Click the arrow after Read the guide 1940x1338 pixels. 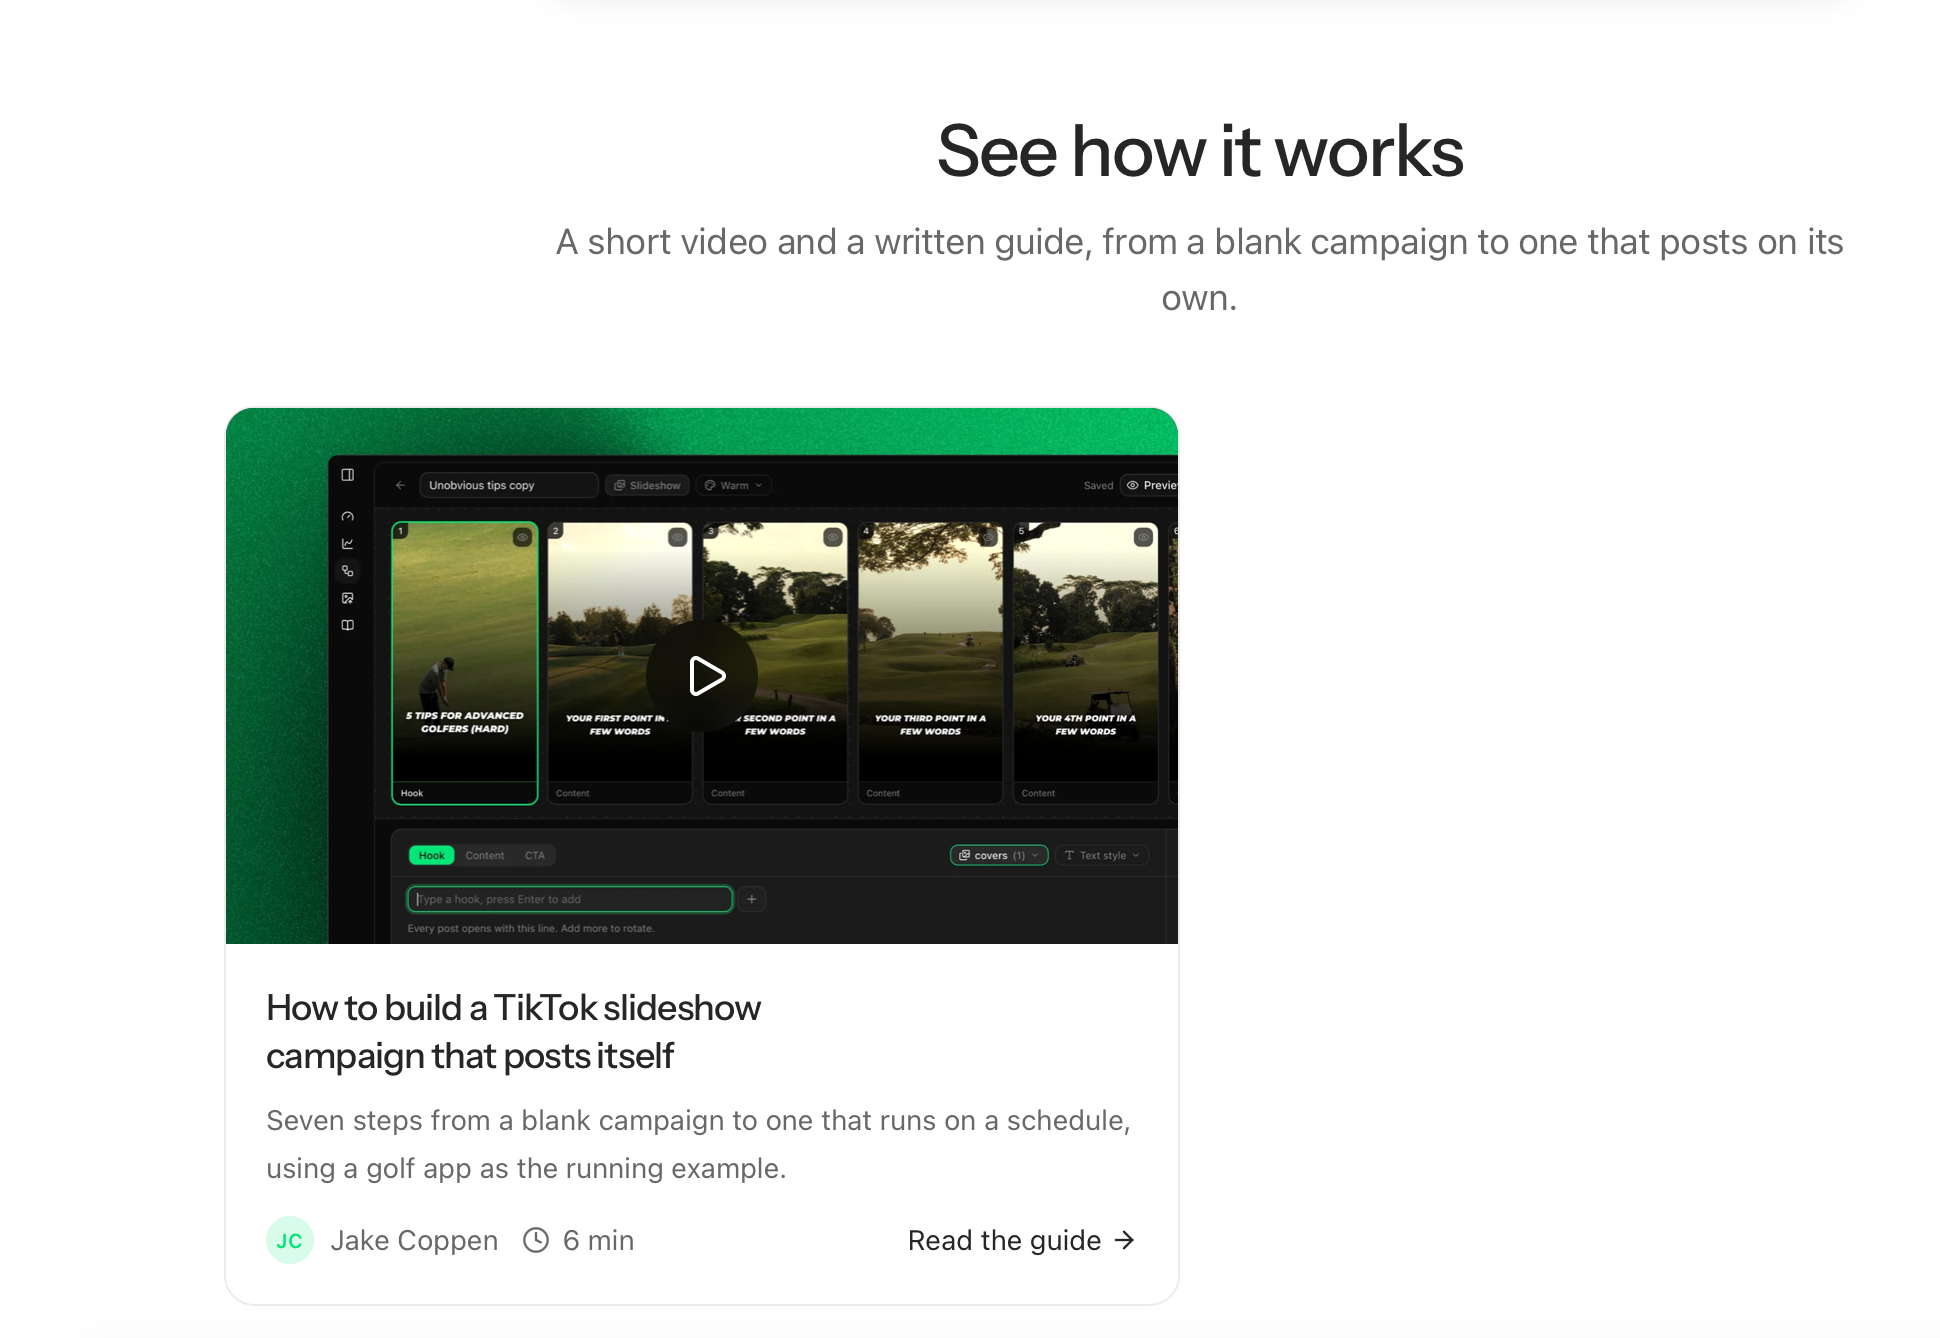[x=1125, y=1240]
